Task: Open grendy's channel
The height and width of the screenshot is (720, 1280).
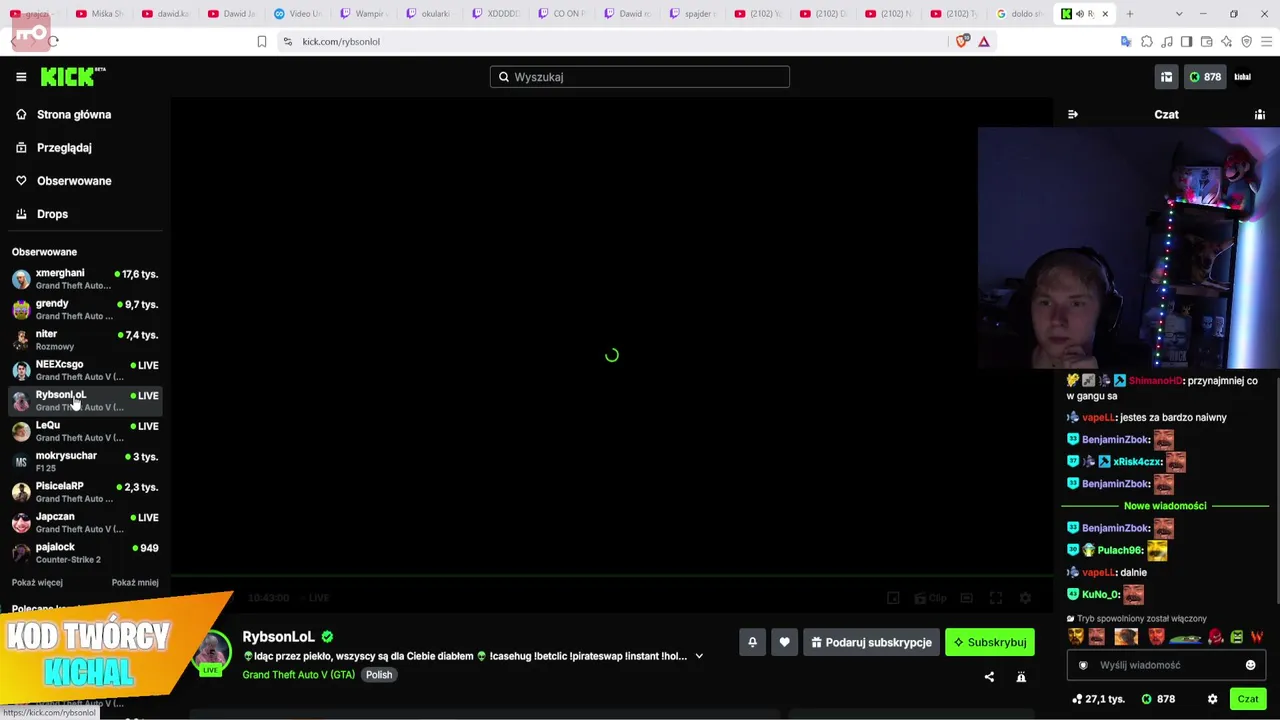Action: [85, 309]
